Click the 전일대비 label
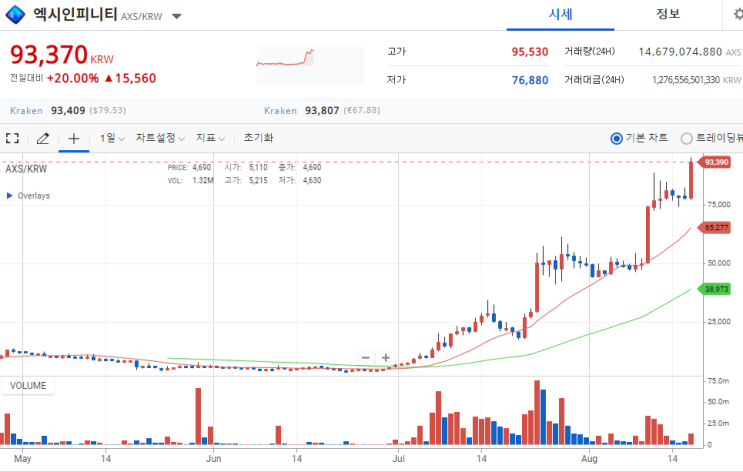 click(x=27, y=78)
